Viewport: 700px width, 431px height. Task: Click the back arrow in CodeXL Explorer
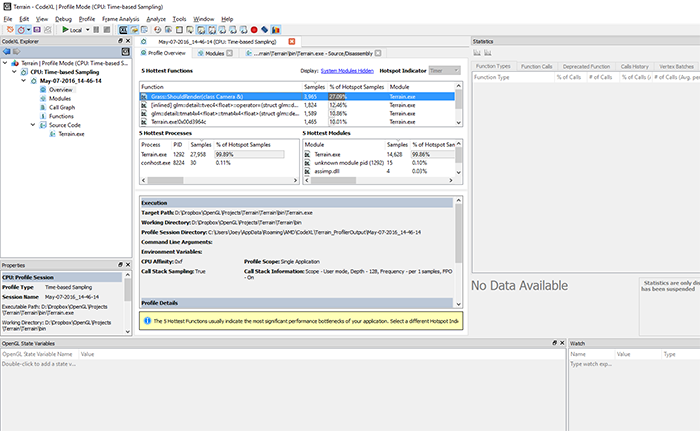coord(6,52)
